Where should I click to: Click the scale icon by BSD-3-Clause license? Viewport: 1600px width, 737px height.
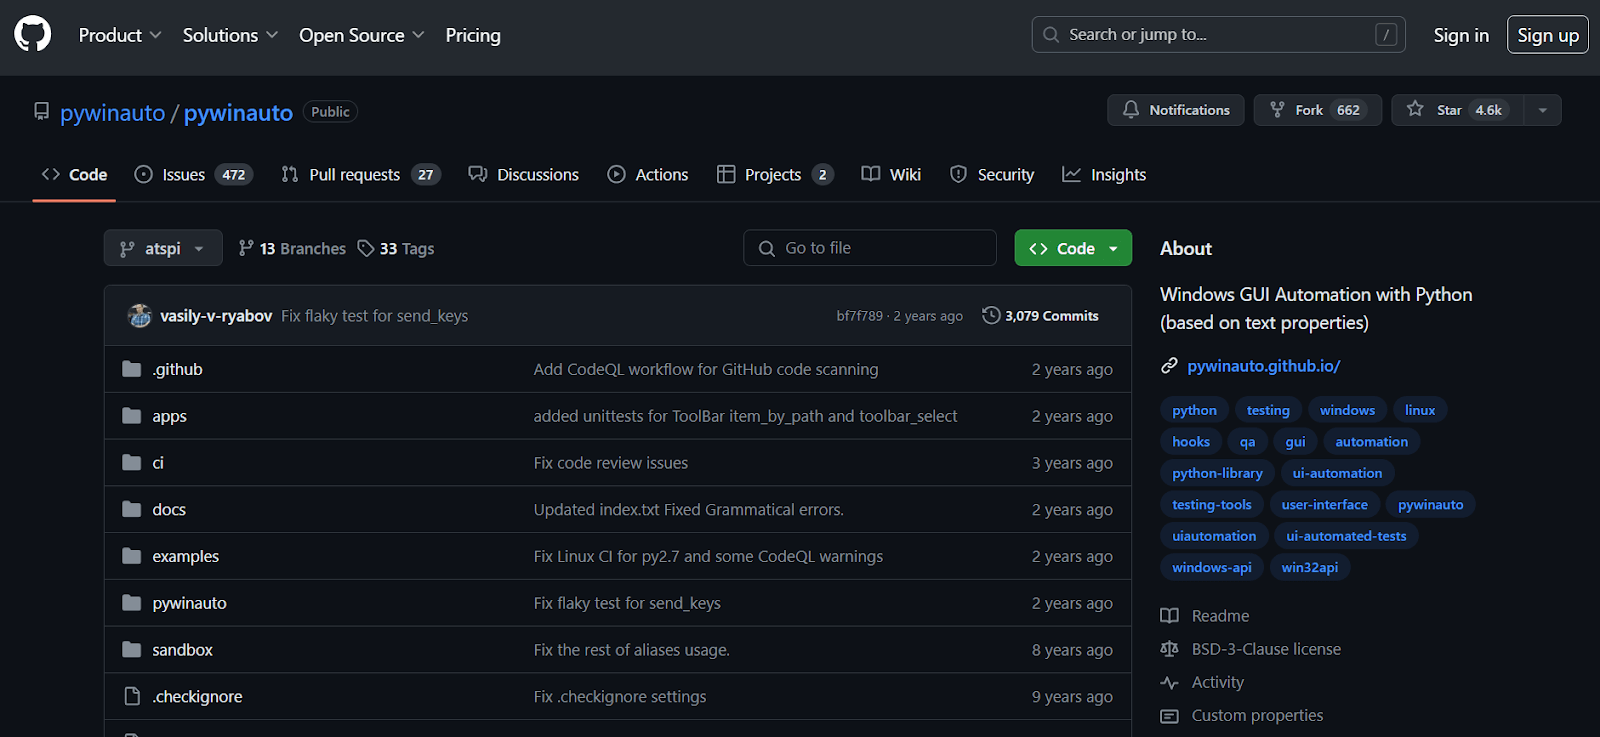click(1169, 649)
